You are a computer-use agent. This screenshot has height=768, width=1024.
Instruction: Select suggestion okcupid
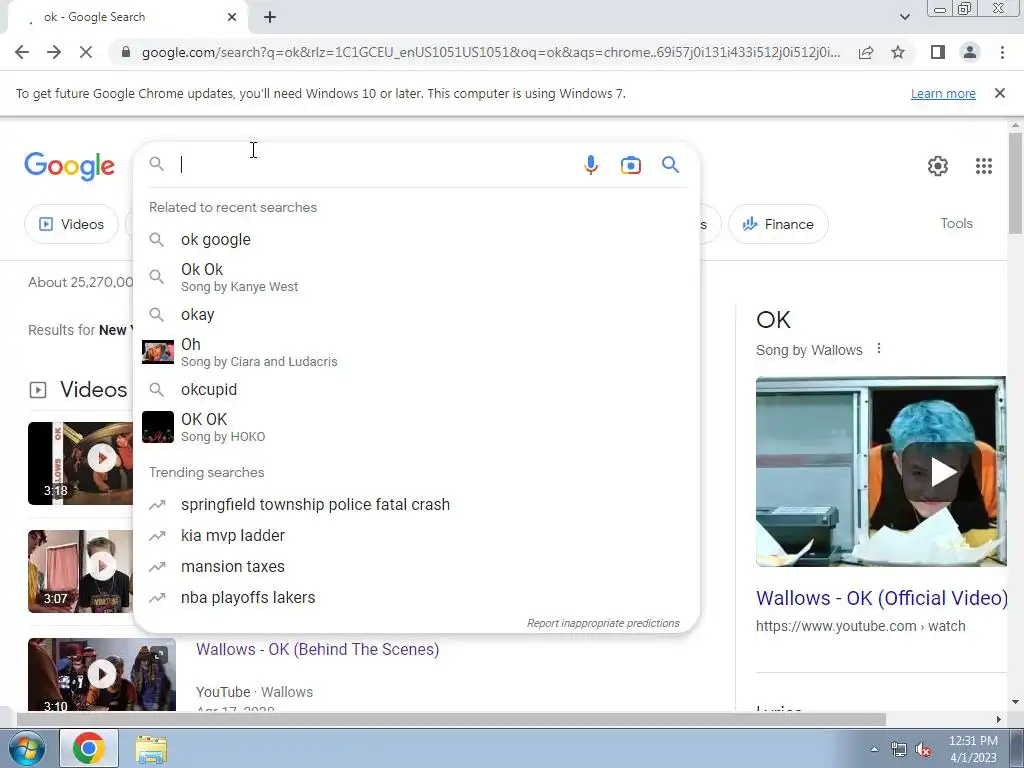tap(416, 390)
